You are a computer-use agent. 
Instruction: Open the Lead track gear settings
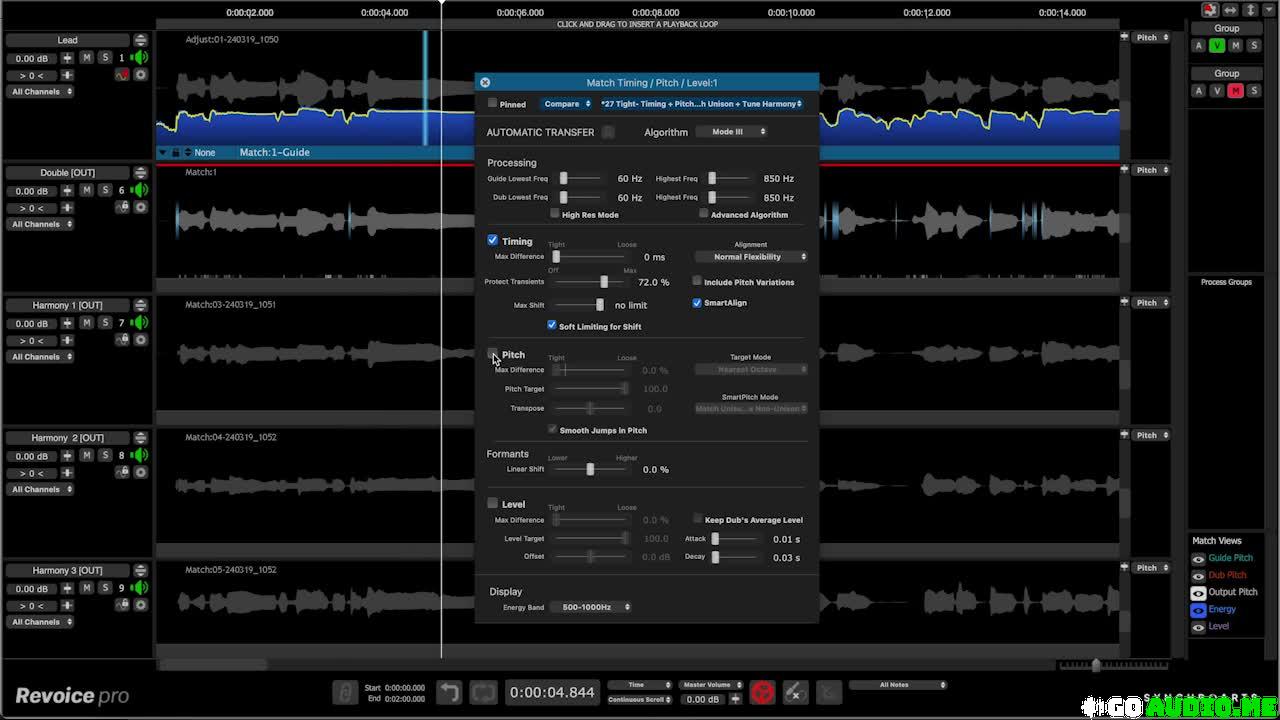pyautogui.click(x=141, y=75)
